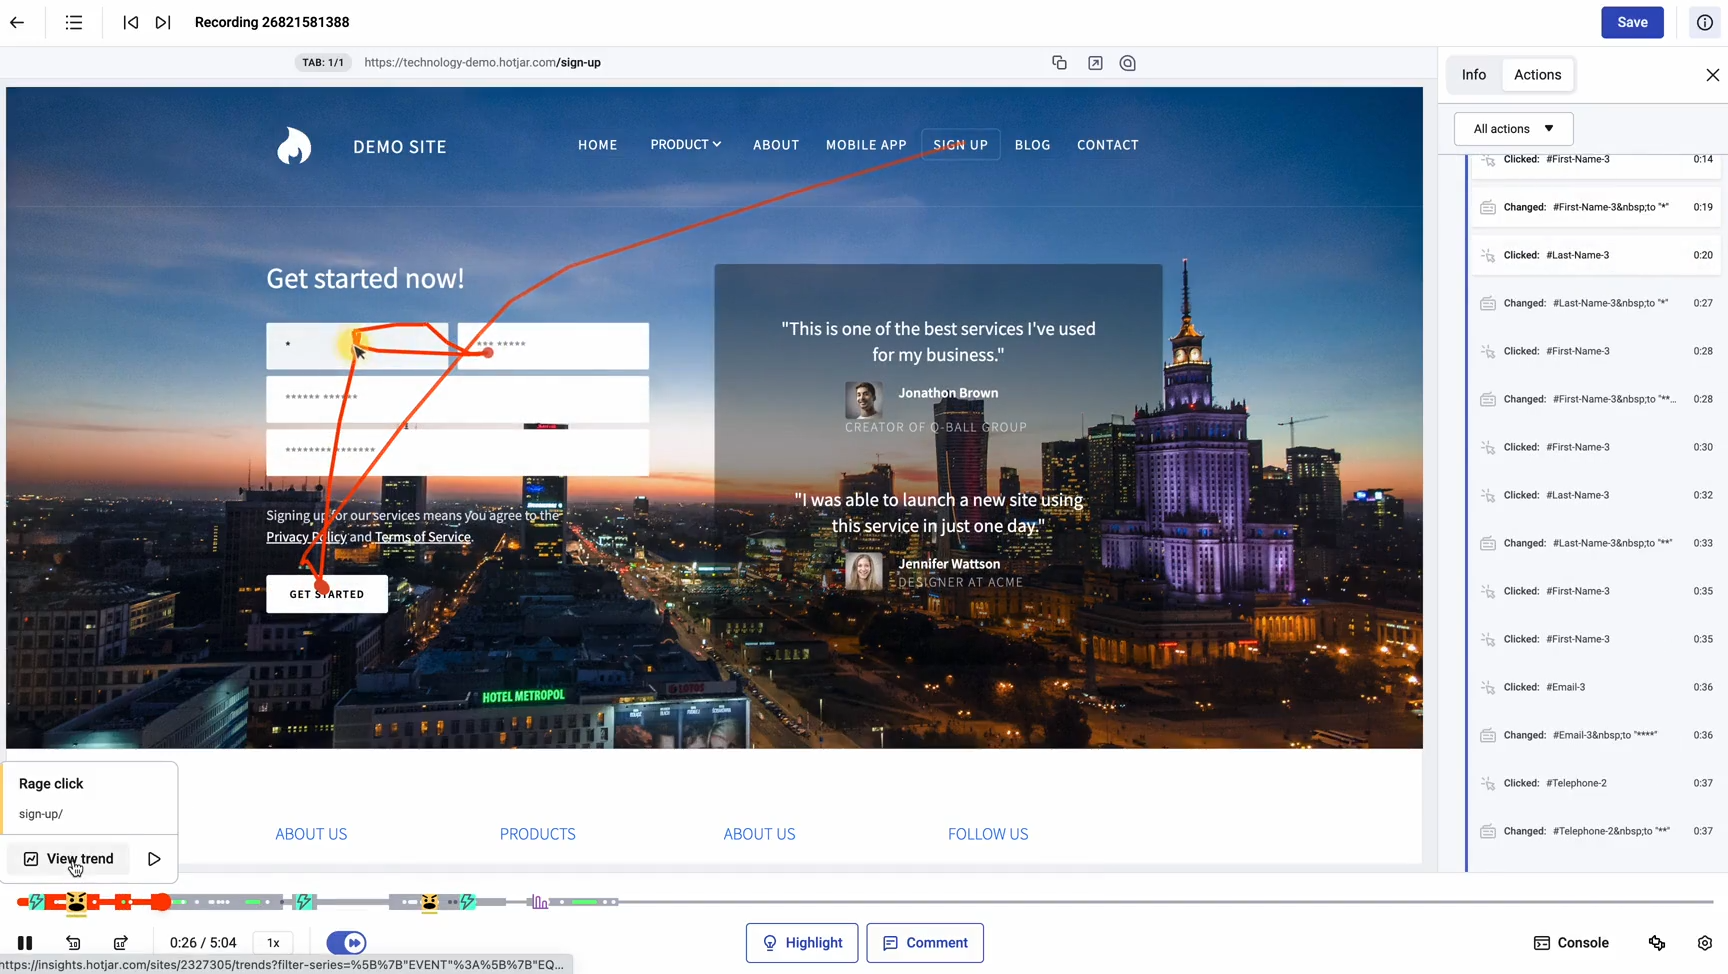Screen dimensions: 1728x974
Task: Change the 1x playback speed
Action: pyautogui.click(x=273, y=943)
